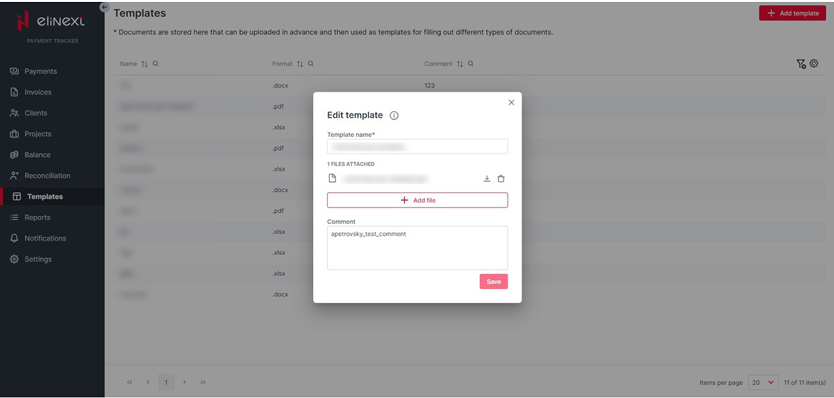Click the Add template button
Image resolution: width=834 pixels, height=398 pixels.
793,13
